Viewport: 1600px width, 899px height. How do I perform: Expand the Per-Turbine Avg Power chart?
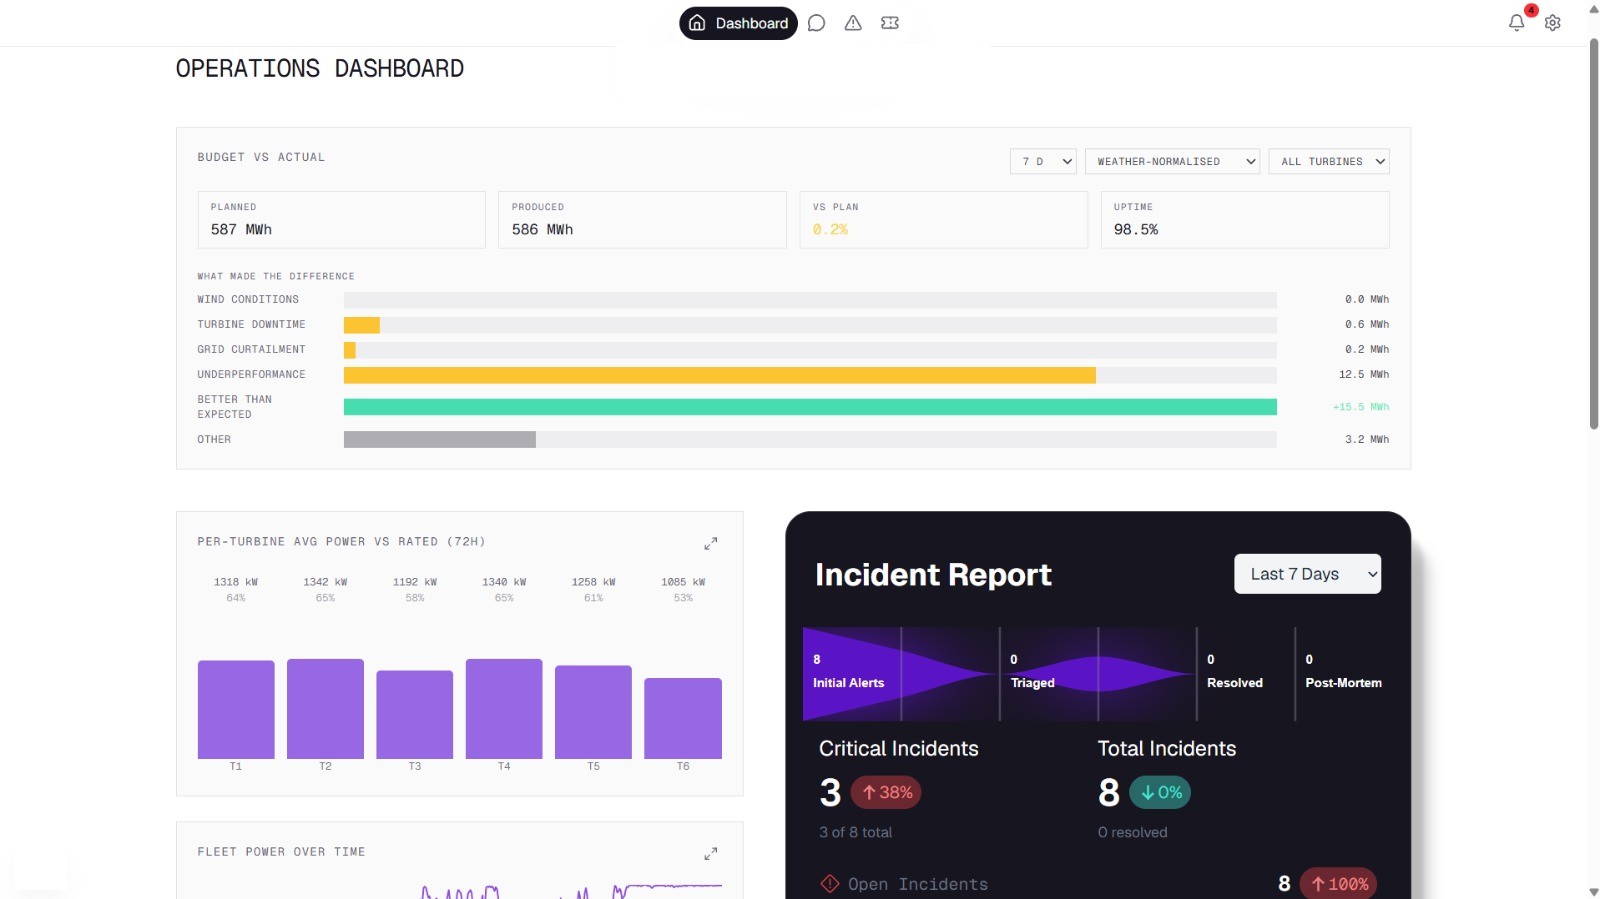point(711,543)
